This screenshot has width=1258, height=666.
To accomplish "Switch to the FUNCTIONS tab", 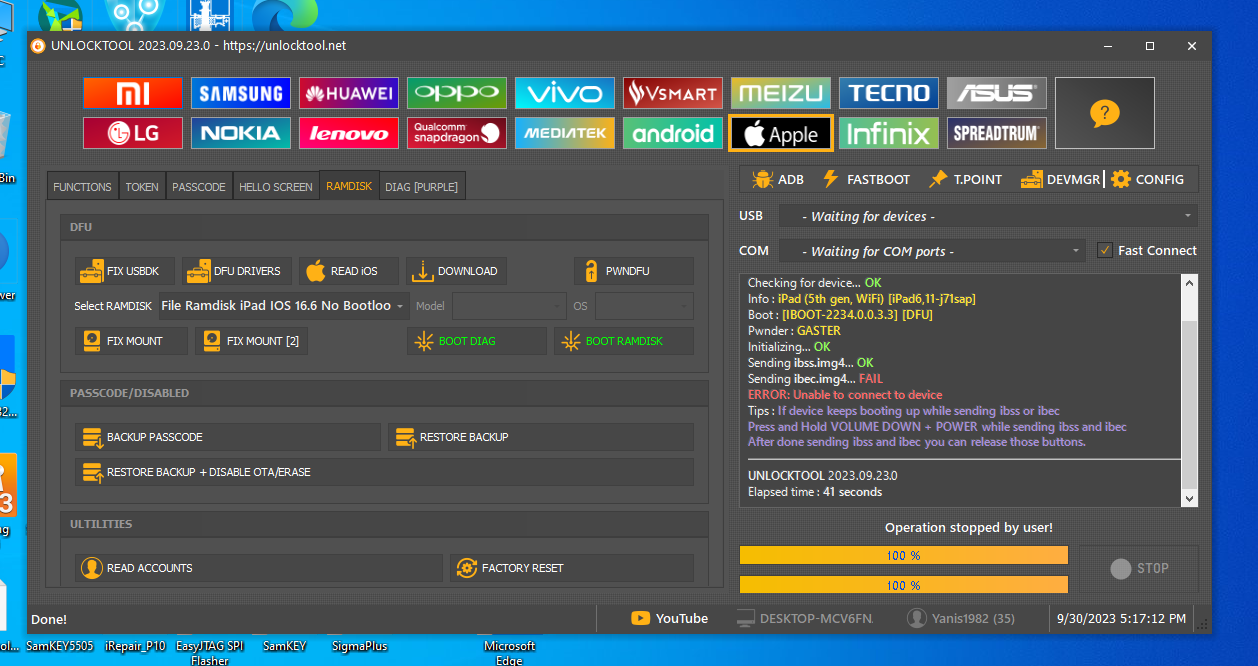I will click(x=82, y=187).
